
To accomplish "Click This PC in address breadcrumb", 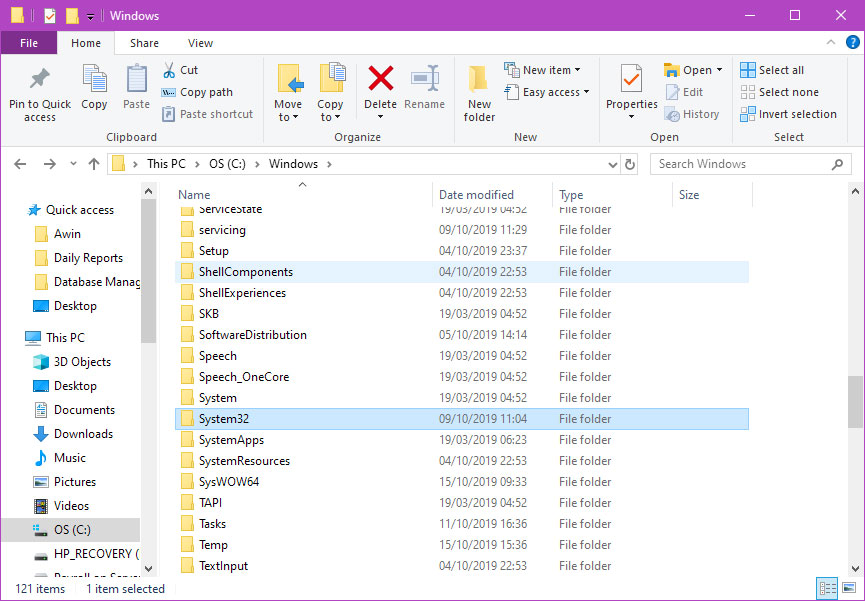I will [x=166, y=164].
